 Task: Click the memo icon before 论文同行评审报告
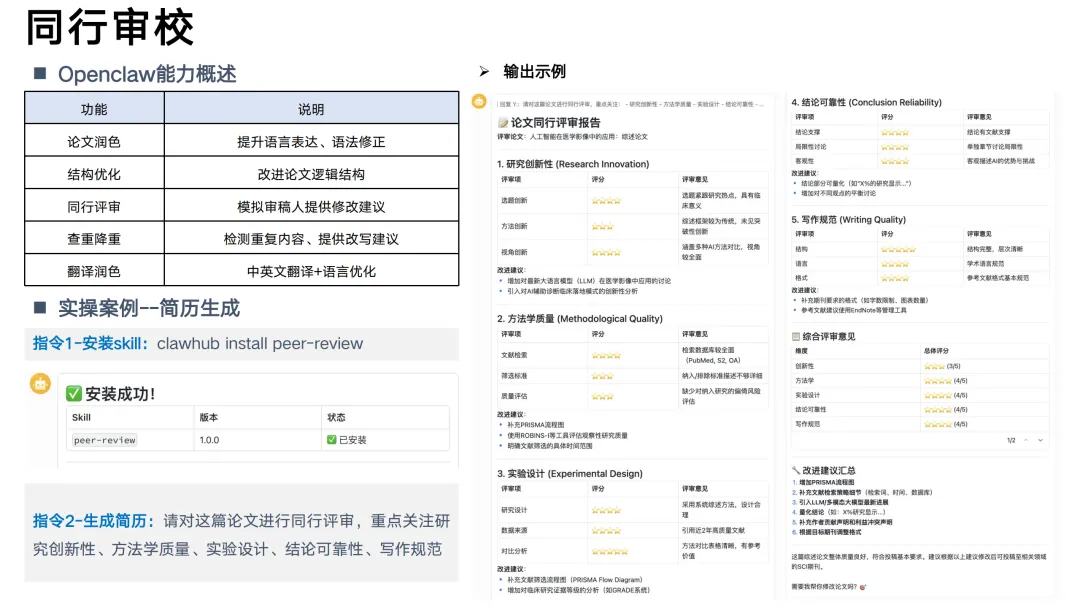coord(503,123)
